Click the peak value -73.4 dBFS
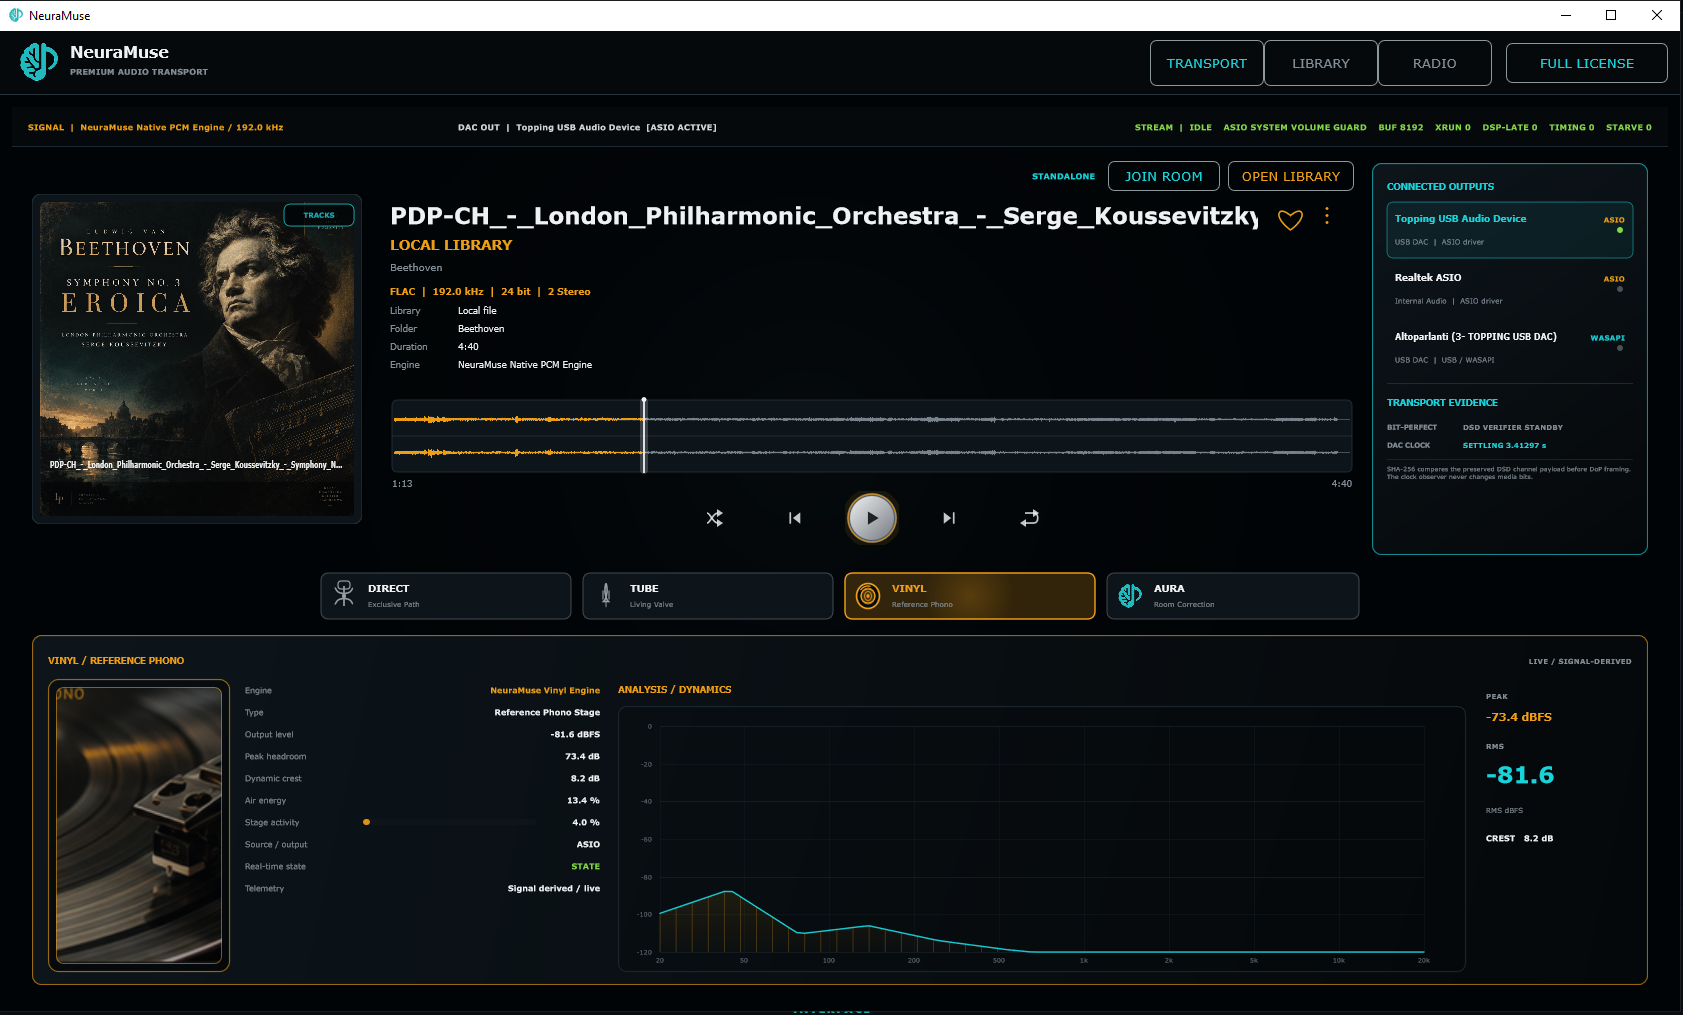This screenshot has width=1683, height=1015. tap(1519, 717)
